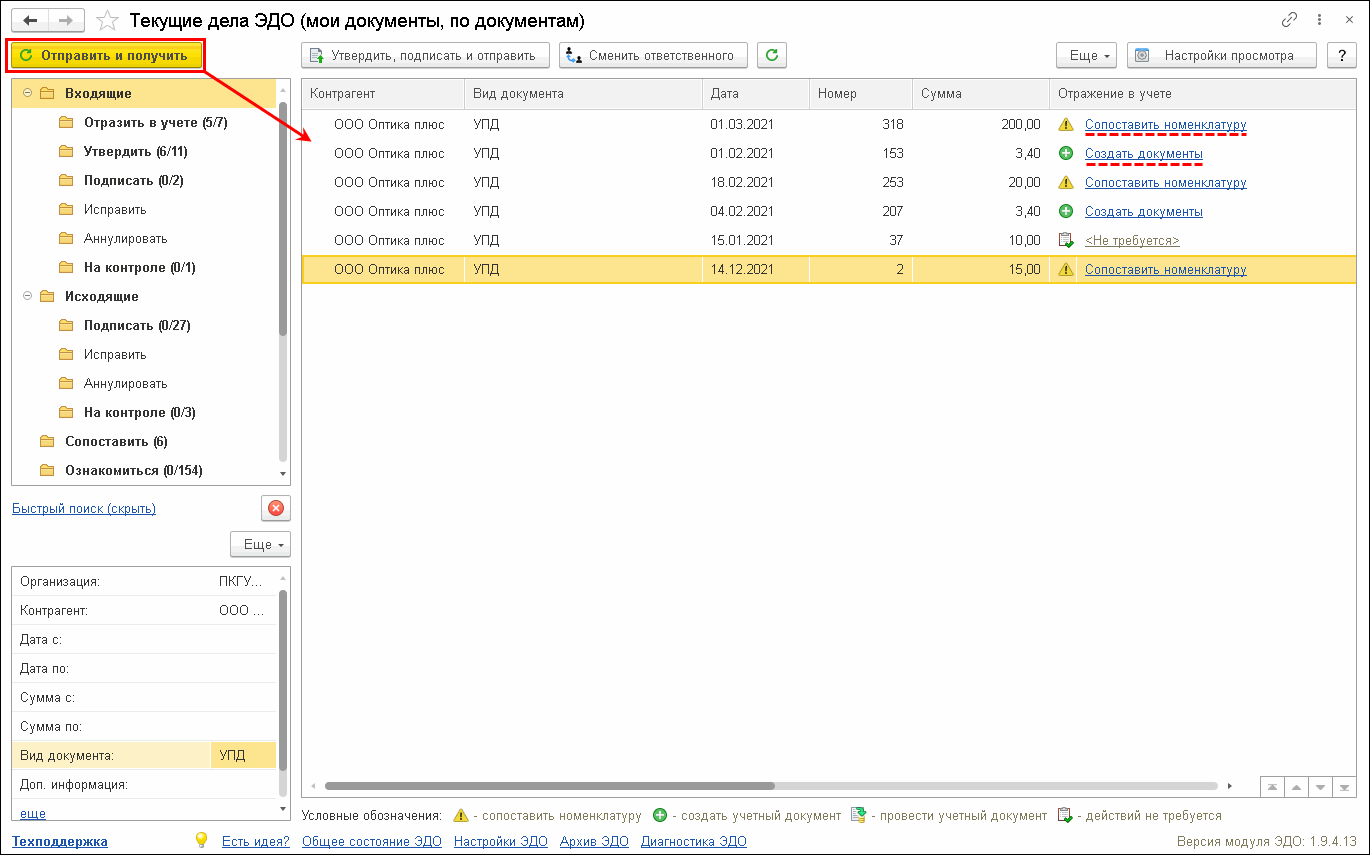This screenshot has height=855, width=1370.
Task: Collapse the Исходящие tree node
Action: (27, 297)
